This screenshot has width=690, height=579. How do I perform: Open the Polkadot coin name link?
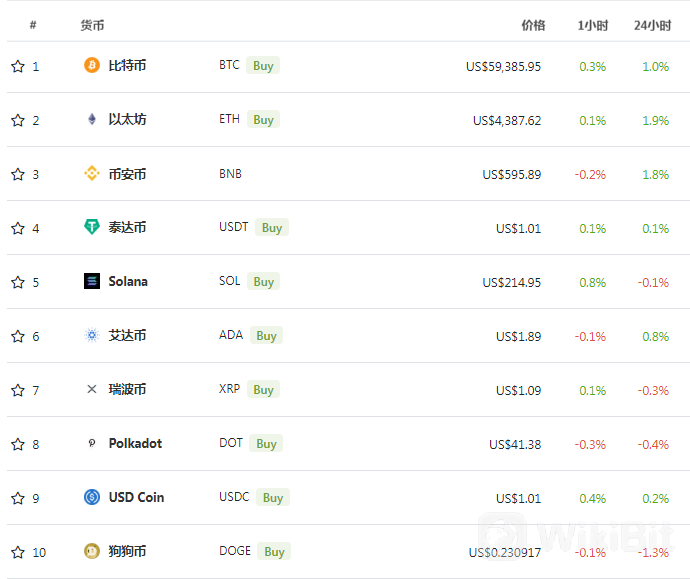click(x=135, y=443)
